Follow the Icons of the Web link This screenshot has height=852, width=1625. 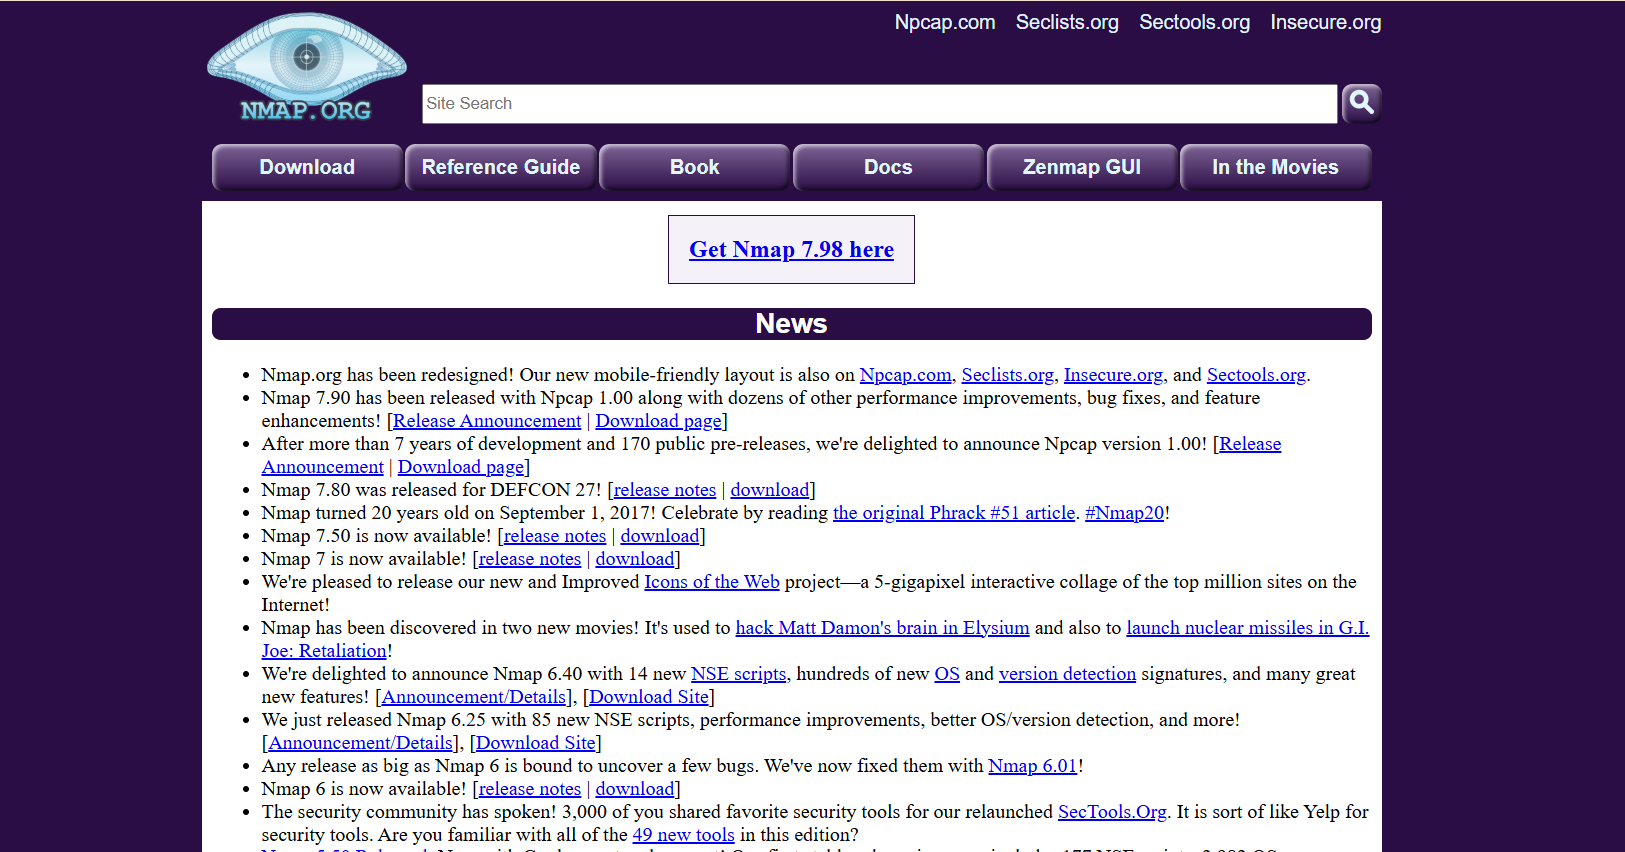(x=711, y=582)
